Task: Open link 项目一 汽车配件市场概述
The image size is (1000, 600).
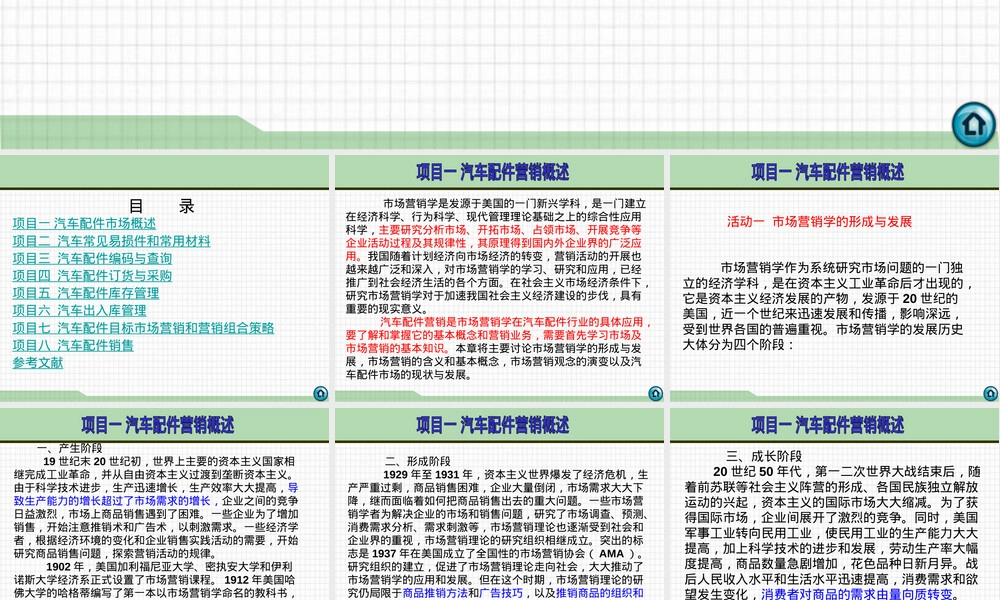Action: (x=84, y=224)
